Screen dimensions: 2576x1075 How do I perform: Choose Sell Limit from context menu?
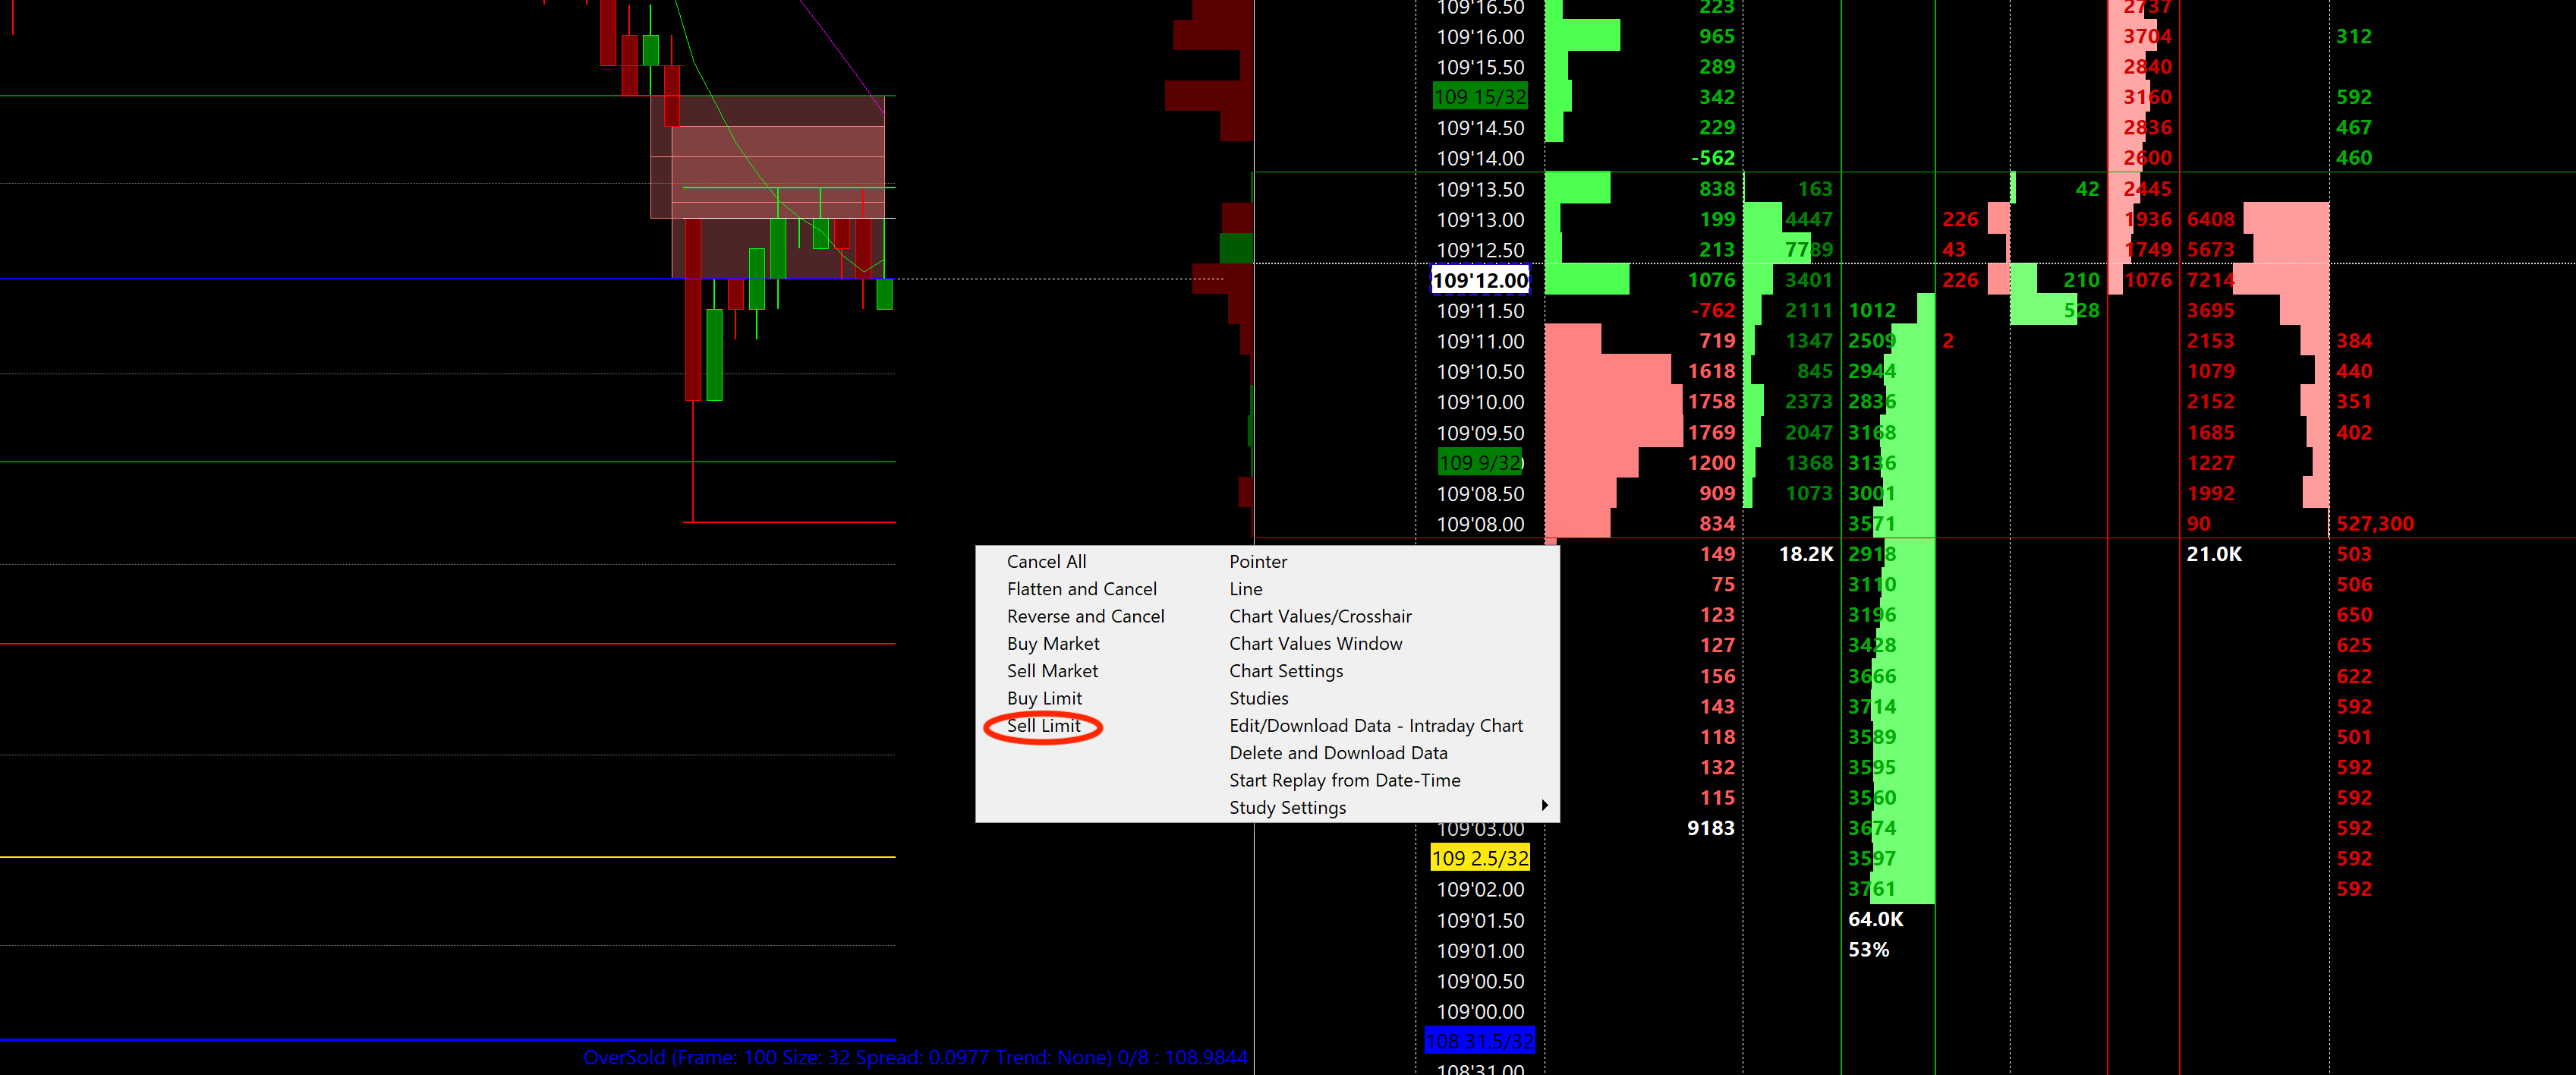point(1043,726)
